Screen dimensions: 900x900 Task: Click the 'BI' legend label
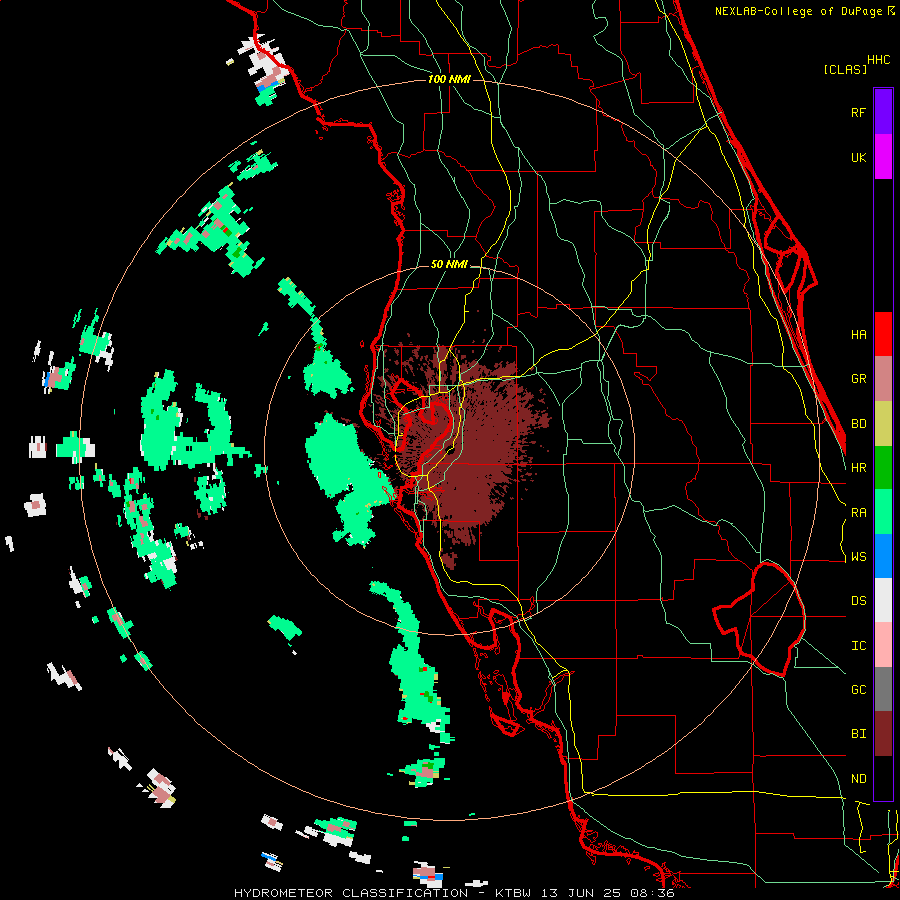click(x=858, y=734)
